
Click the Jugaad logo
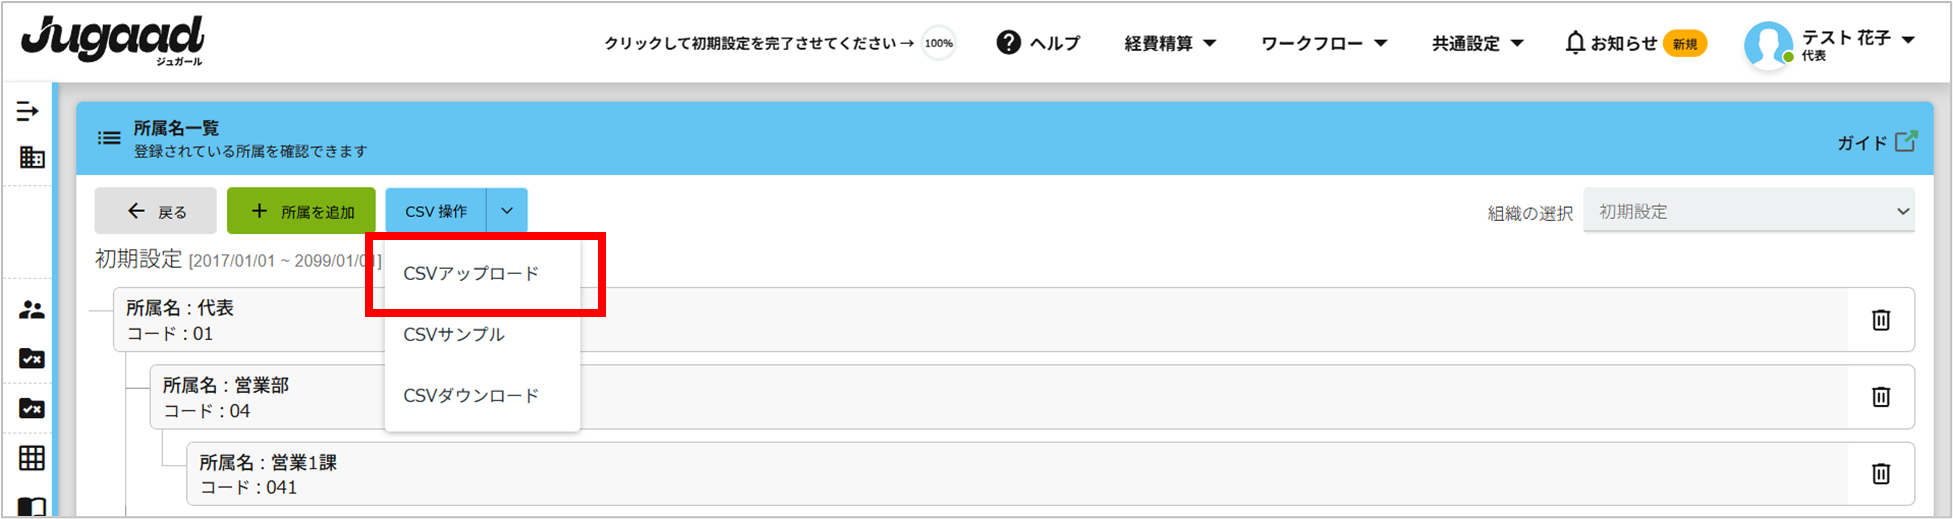pyautogui.click(x=113, y=42)
